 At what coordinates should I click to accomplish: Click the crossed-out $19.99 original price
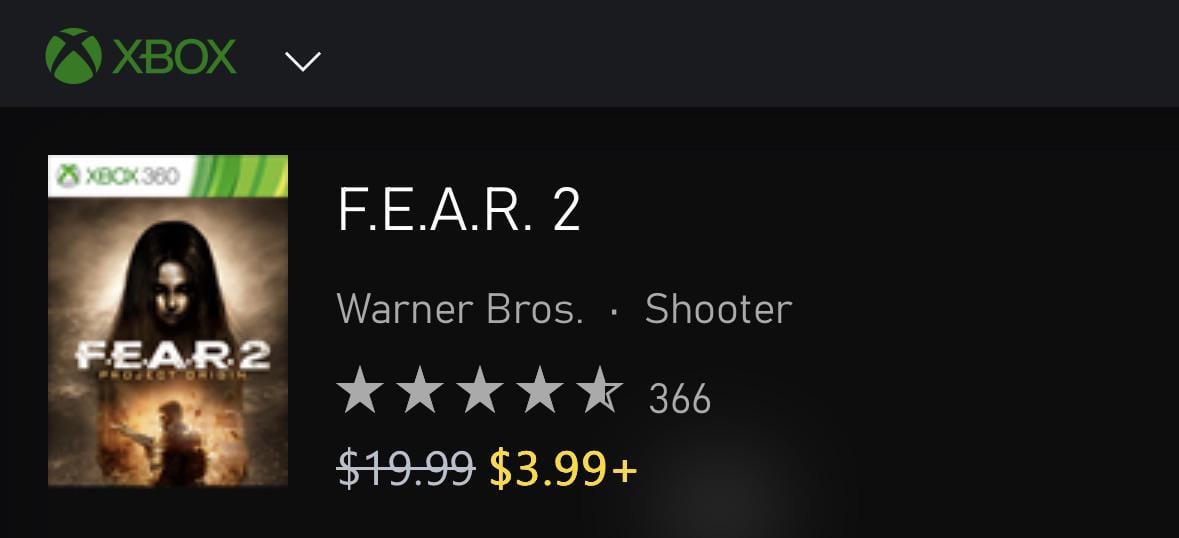pyautogui.click(x=405, y=467)
